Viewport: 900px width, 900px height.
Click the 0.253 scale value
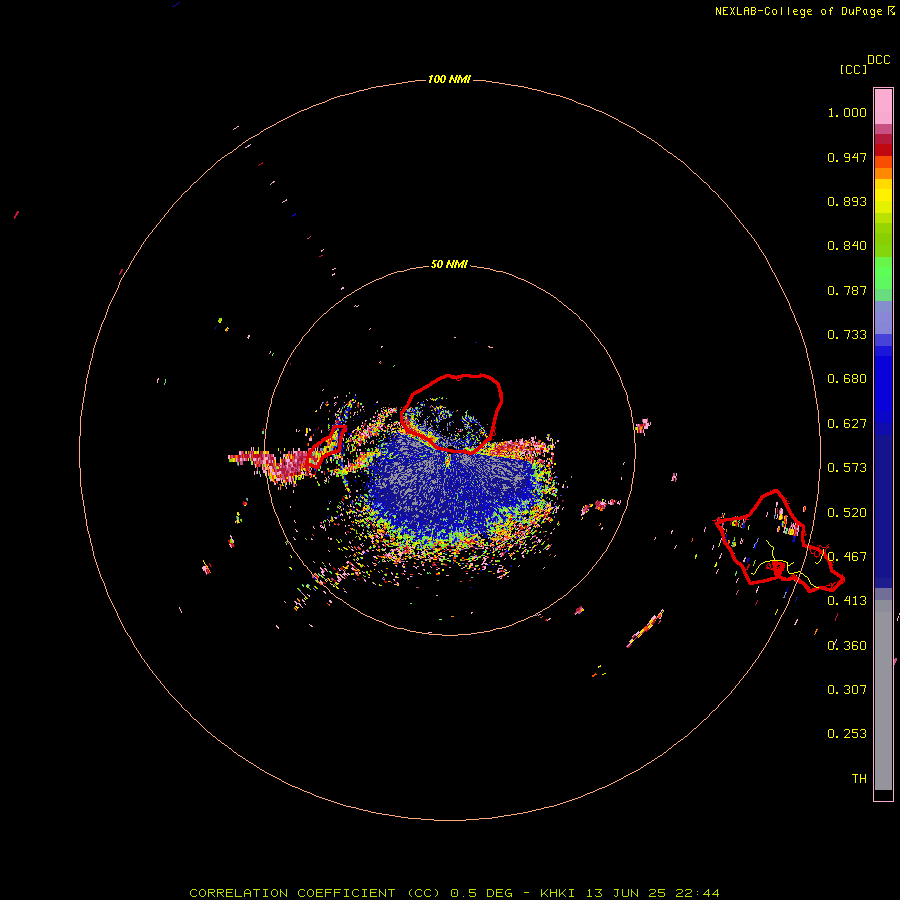point(847,734)
